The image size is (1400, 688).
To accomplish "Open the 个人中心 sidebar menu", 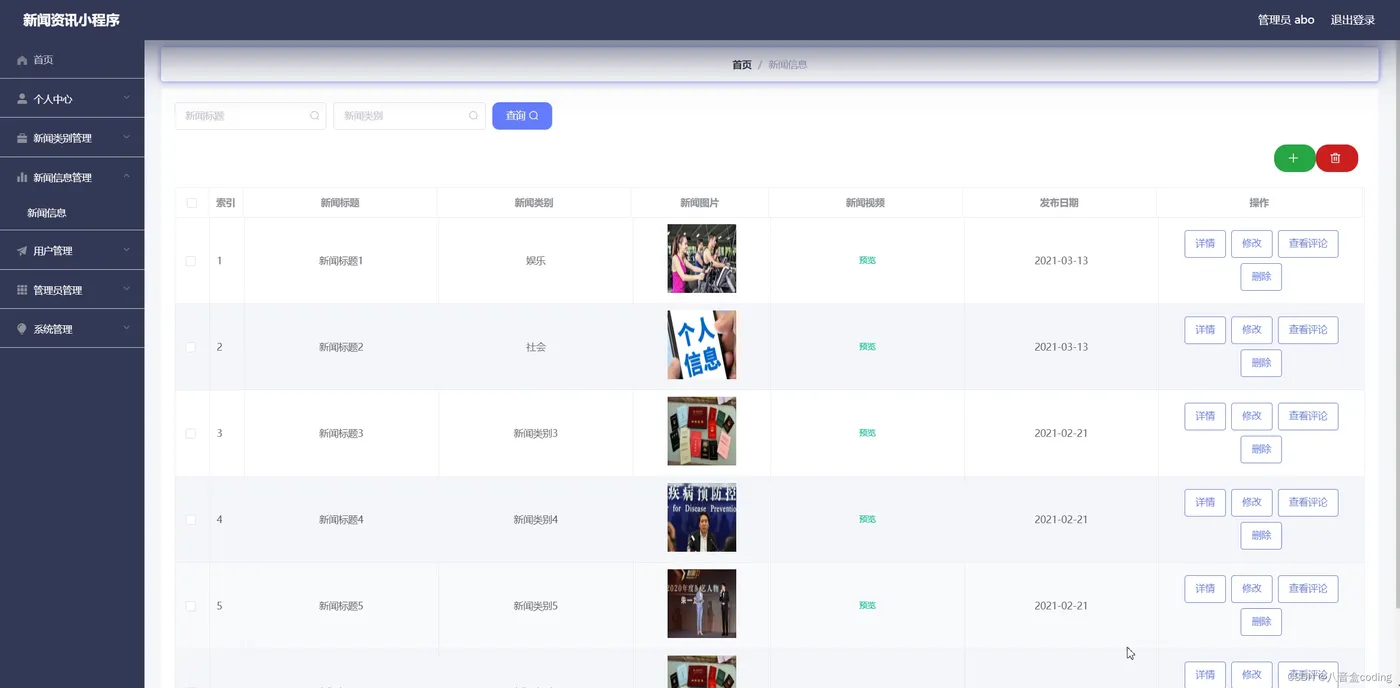I will (72, 99).
